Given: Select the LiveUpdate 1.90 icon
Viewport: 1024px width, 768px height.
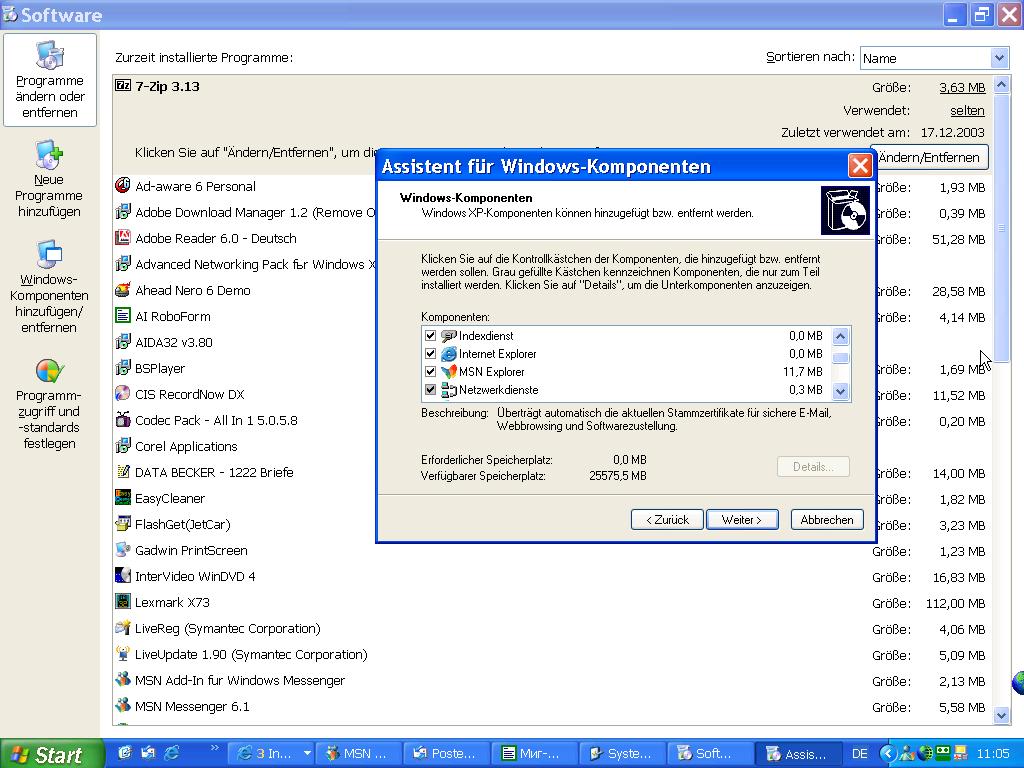Looking at the screenshot, I should coord(123,654).
